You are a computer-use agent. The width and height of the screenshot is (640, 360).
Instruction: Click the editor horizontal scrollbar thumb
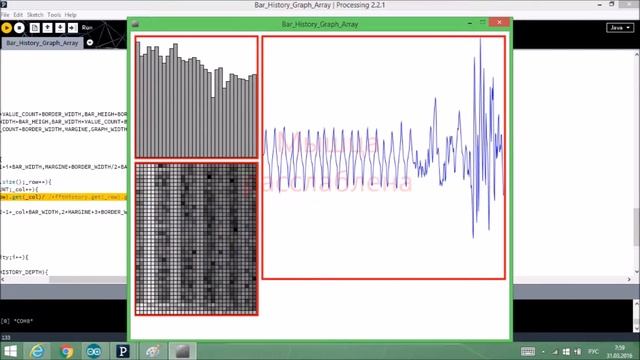click(x=88, y=280)
